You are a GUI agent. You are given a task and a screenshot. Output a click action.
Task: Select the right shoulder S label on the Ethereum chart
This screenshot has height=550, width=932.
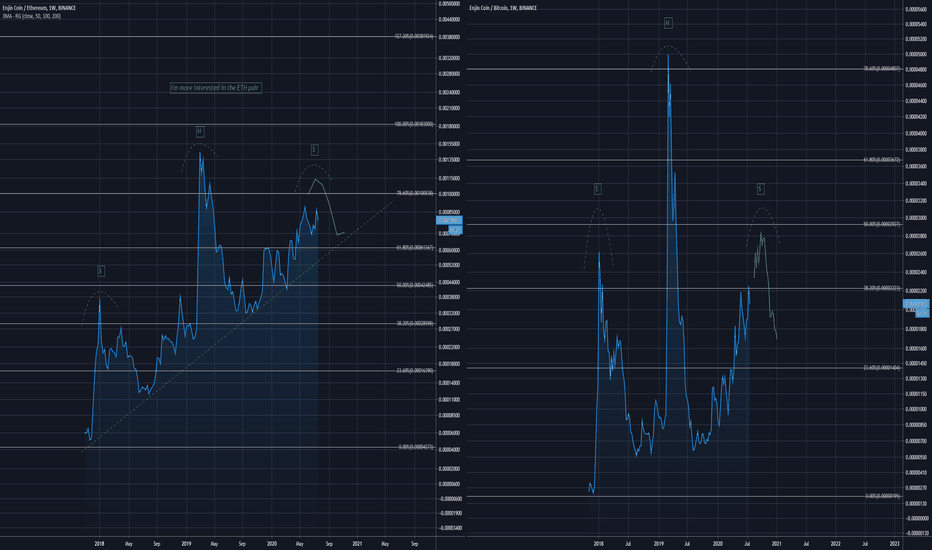click(x=314, y=150)
